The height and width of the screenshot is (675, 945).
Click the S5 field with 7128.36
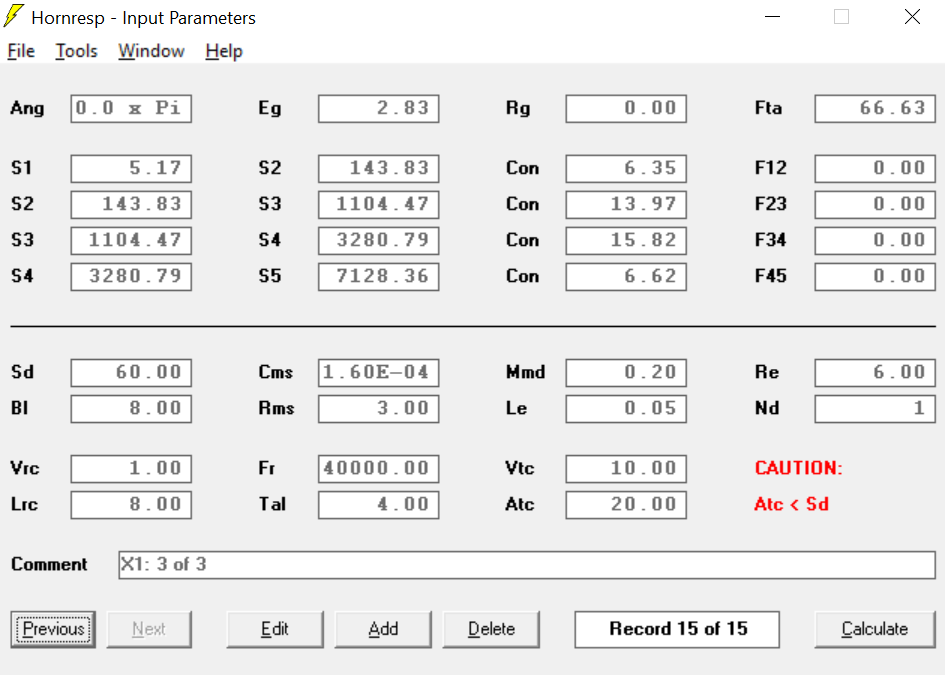pos(378,277)
